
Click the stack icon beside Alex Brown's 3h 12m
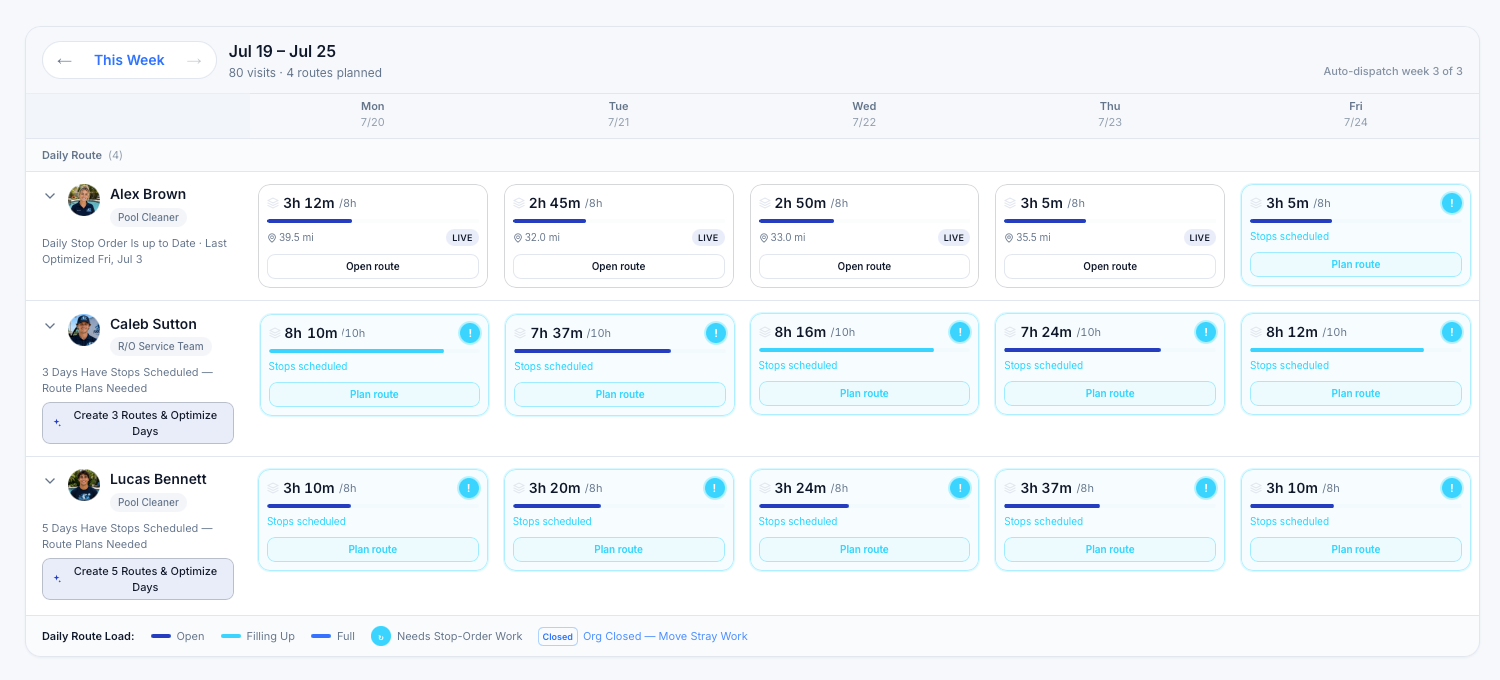point(273,203)
